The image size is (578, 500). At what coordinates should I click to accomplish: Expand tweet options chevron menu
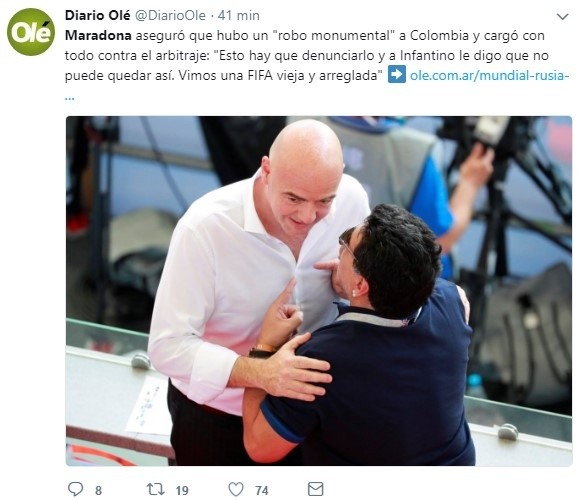[563, 16]
